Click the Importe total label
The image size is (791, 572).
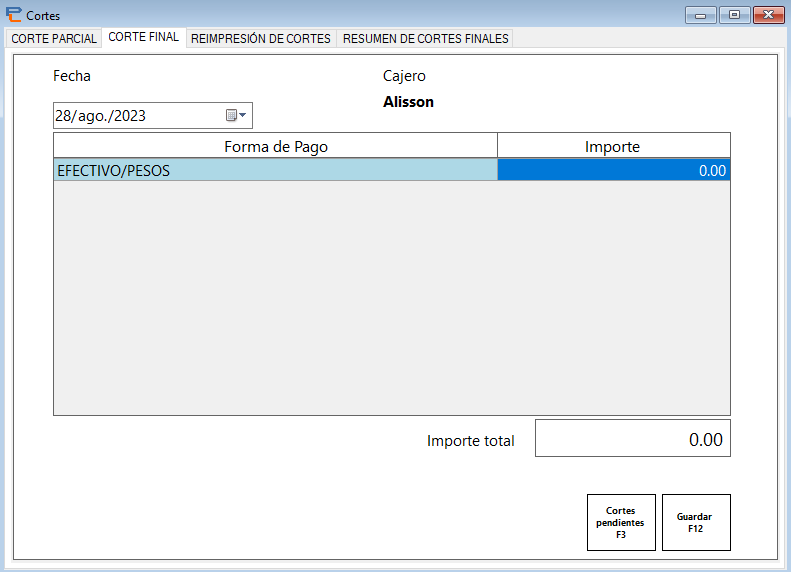tap(471, 440)
